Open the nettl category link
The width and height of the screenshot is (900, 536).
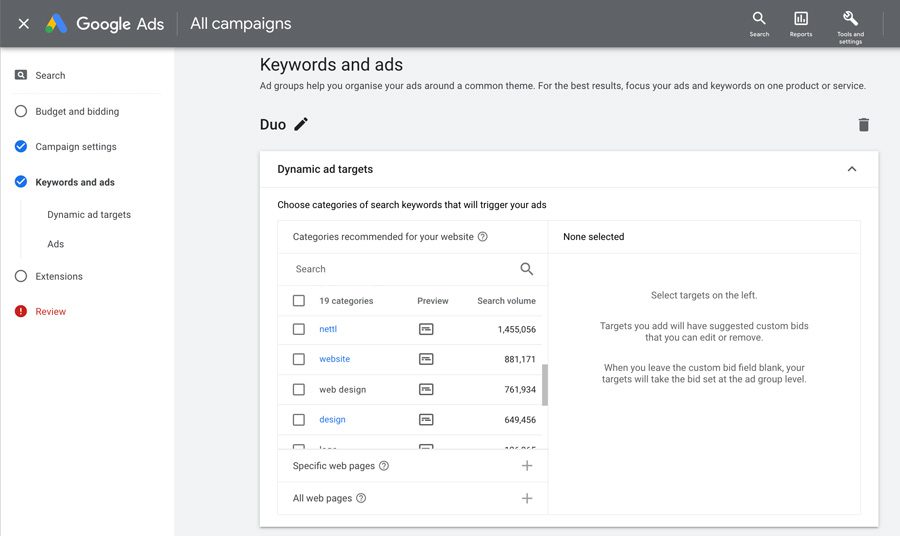pyautogui.click(x=328, y=329)
